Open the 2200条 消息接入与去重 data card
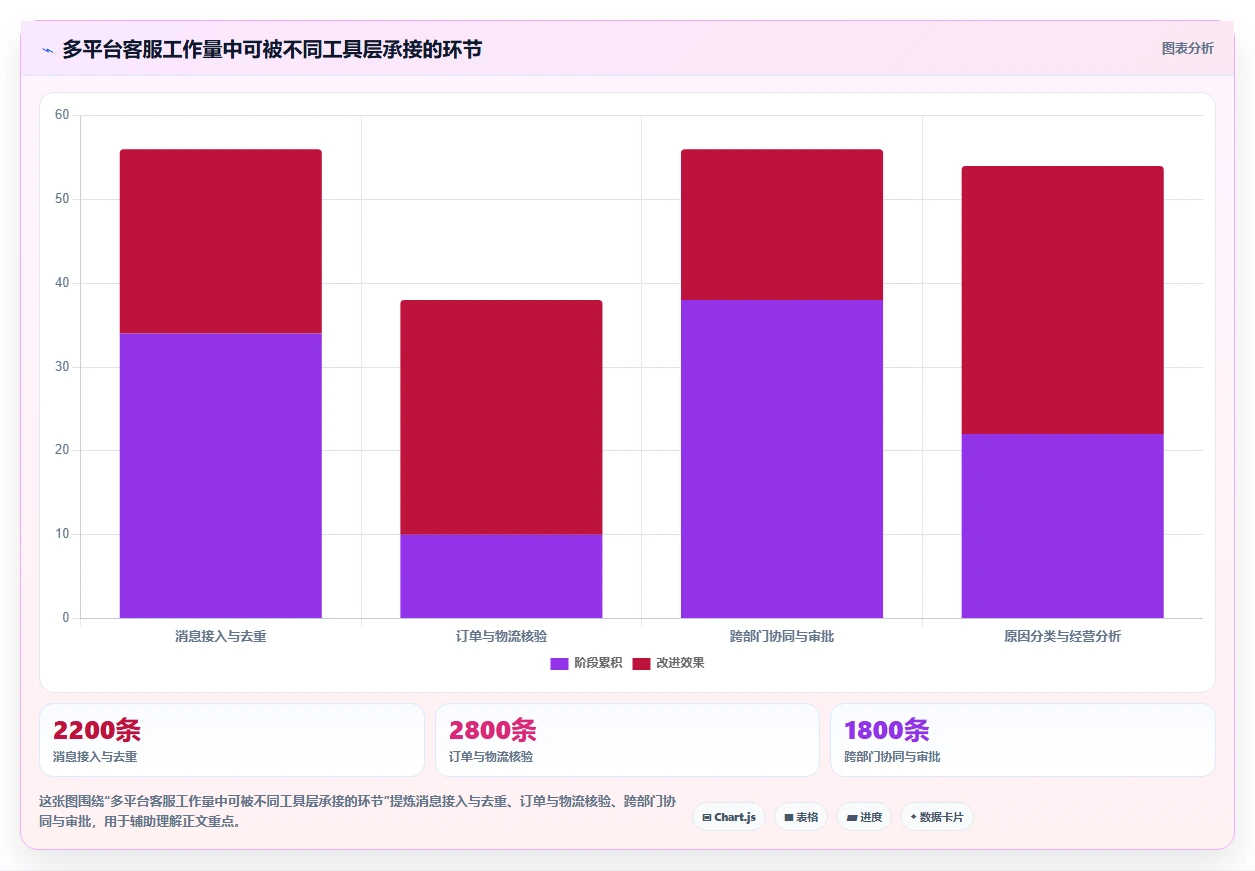The image size is (1255, 871). (232, 740)
